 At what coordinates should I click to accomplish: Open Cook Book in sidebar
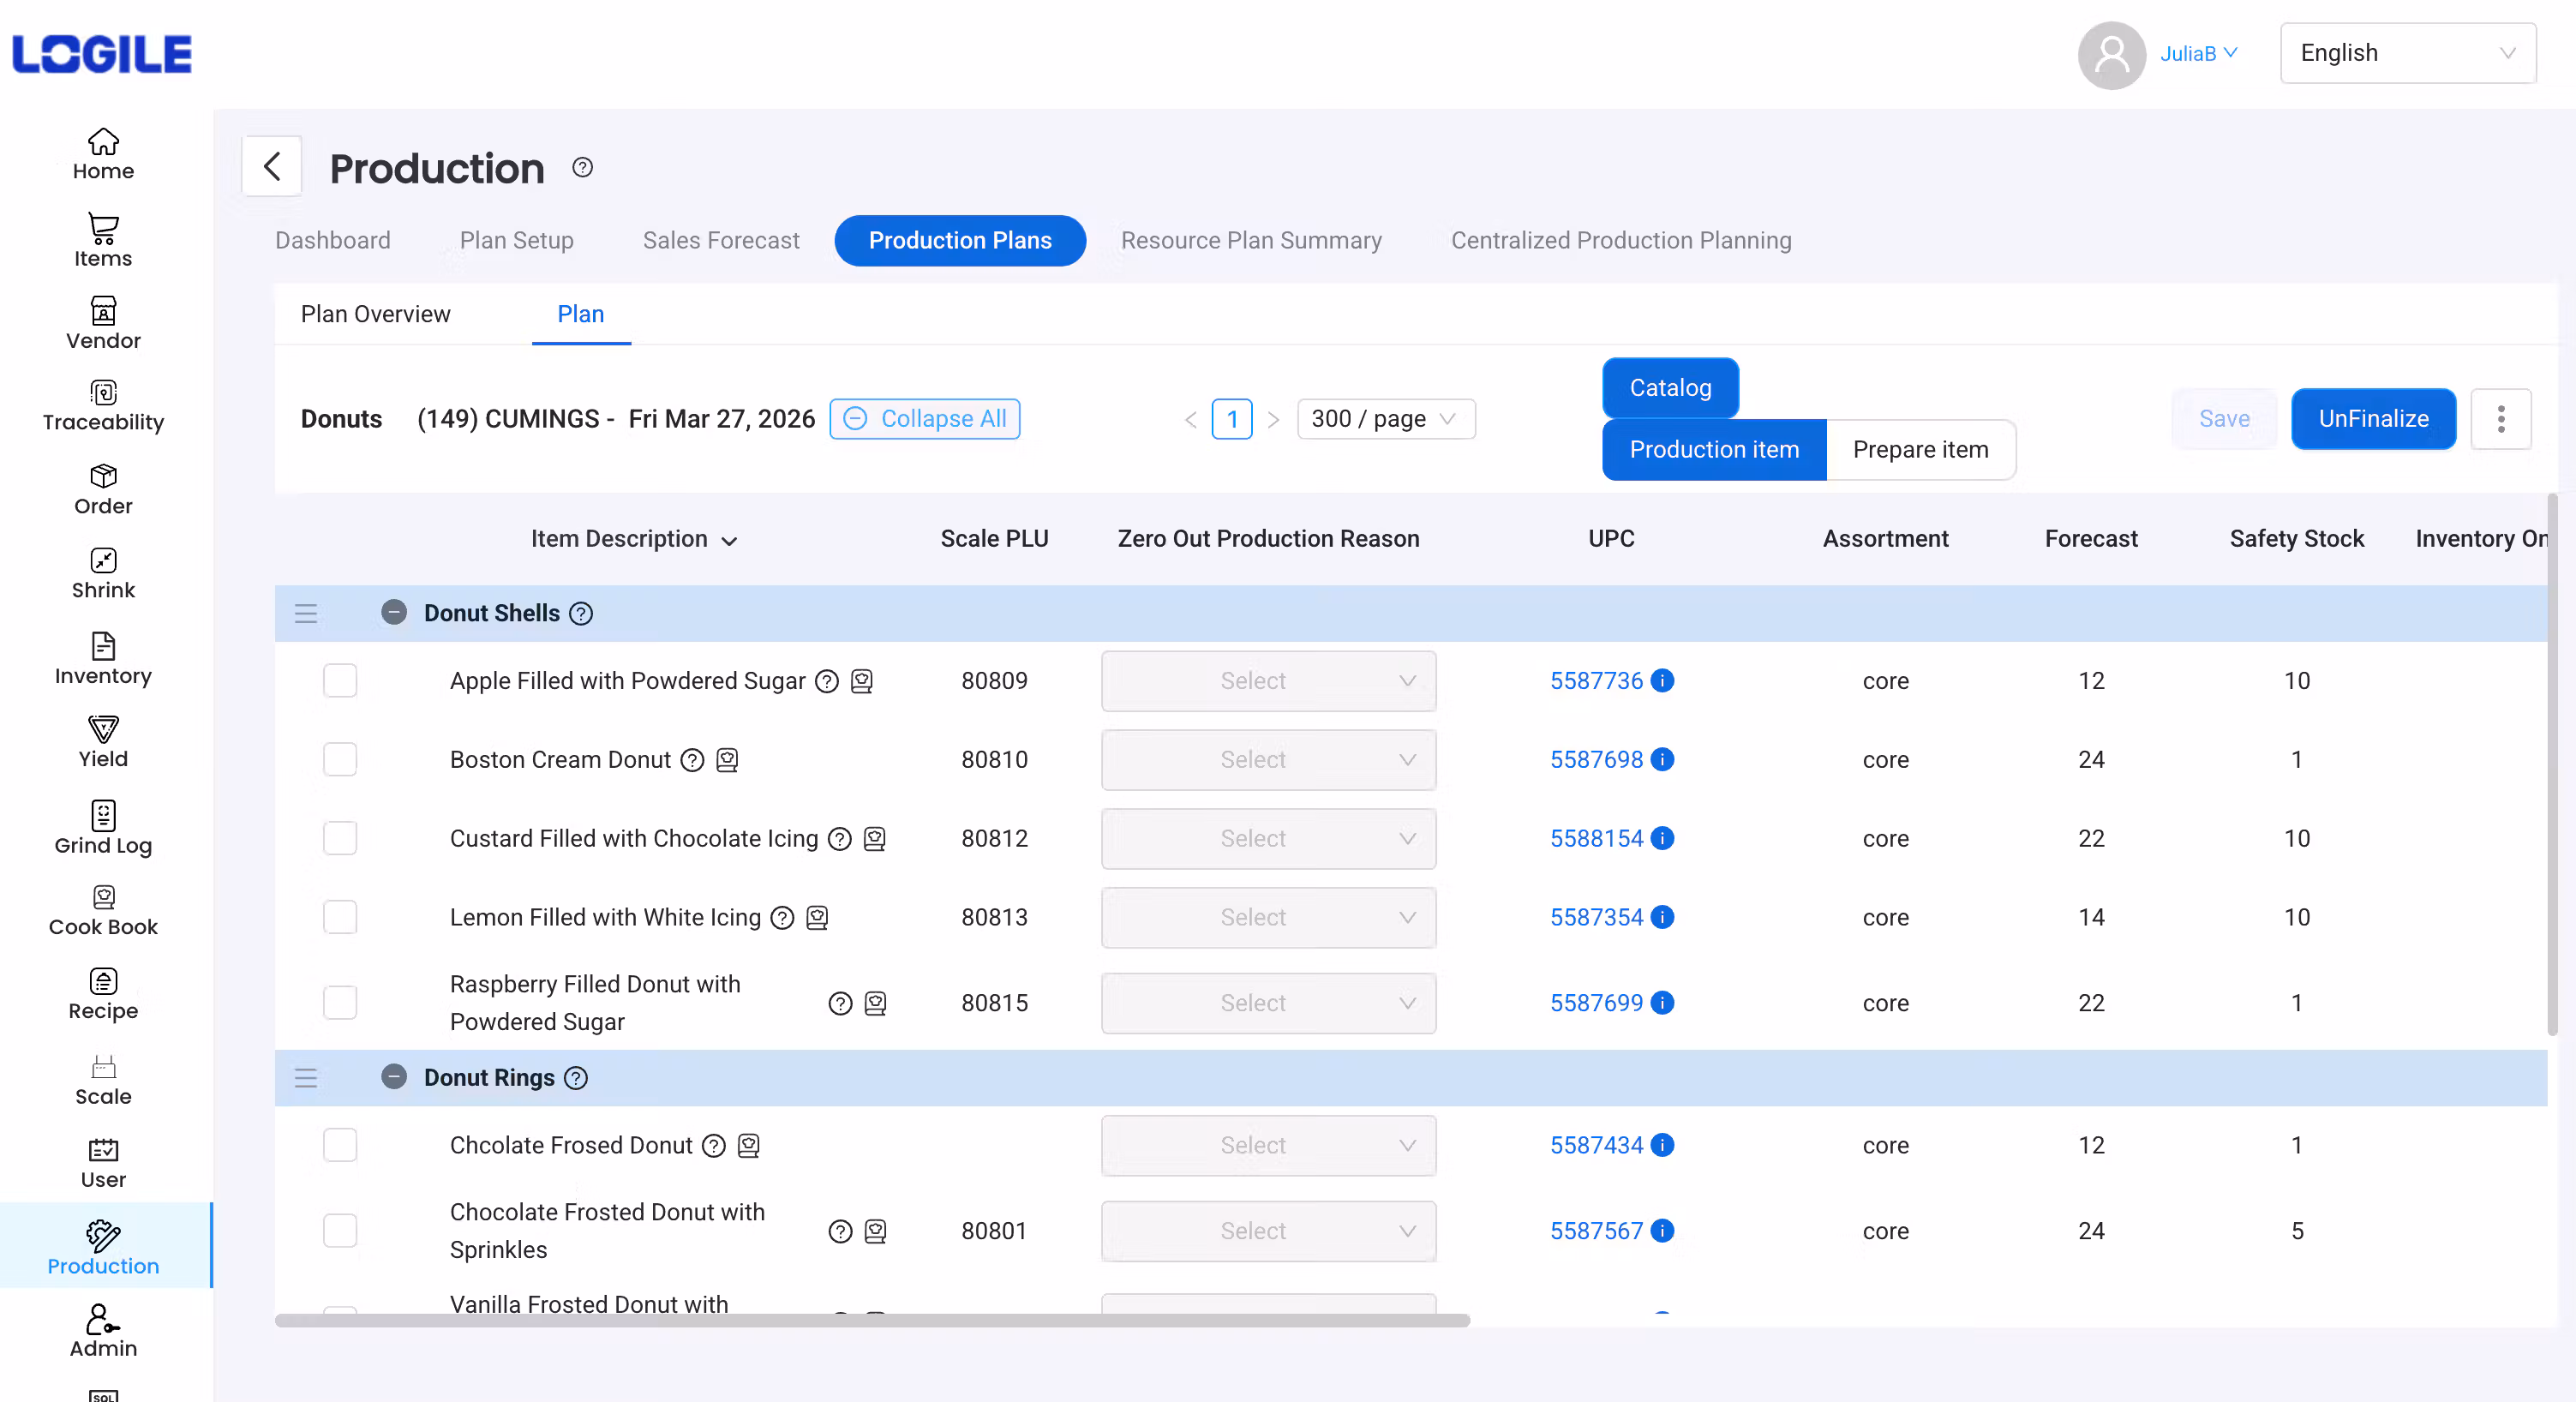(103, 911)
